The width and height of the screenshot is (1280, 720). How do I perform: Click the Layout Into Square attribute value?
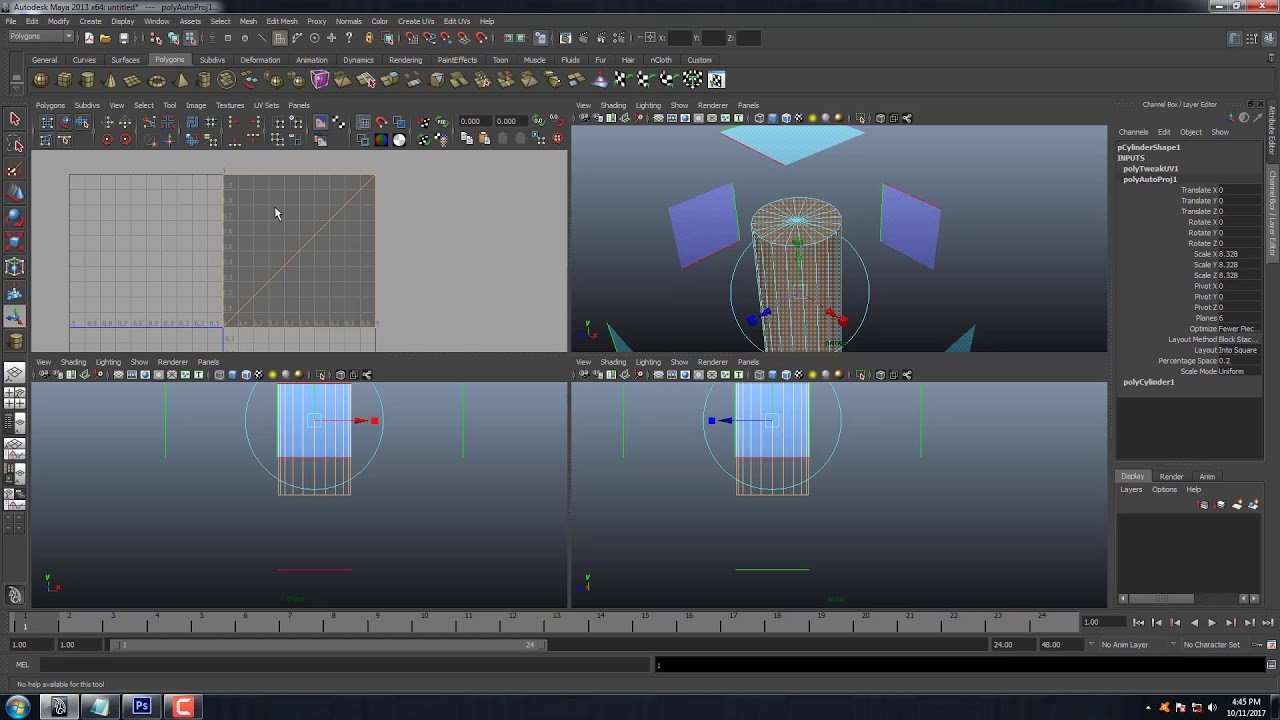pyautogui.click(x=1237, y=350)
